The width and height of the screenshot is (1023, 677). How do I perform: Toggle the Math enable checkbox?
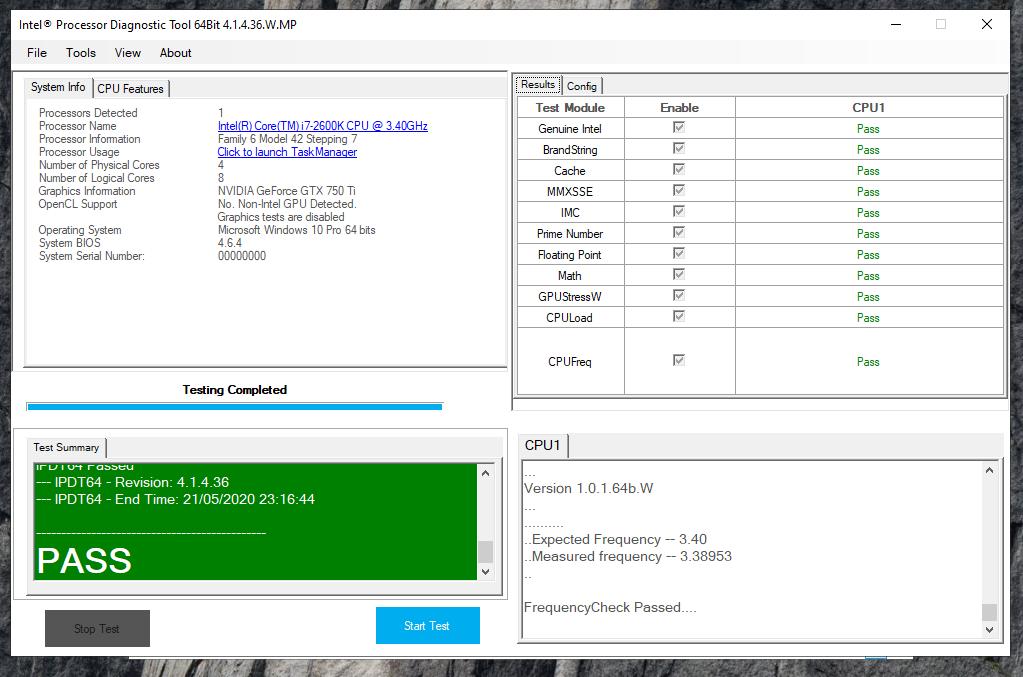(679, 275)
